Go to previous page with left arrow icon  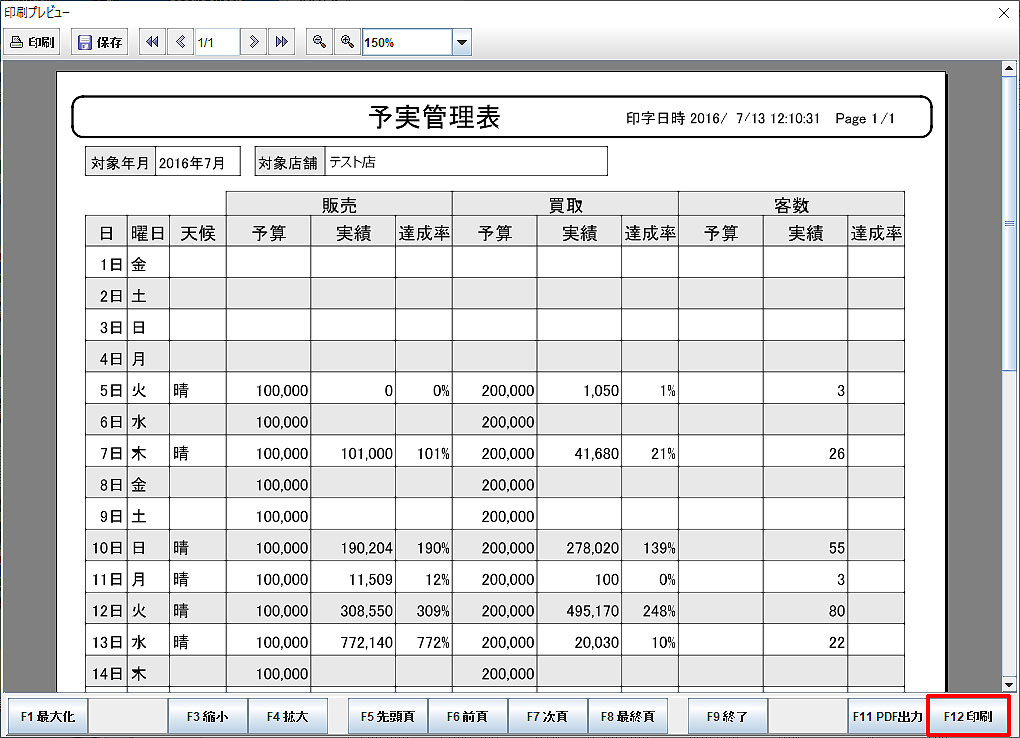pyautogui.click(x=178, y=41)
